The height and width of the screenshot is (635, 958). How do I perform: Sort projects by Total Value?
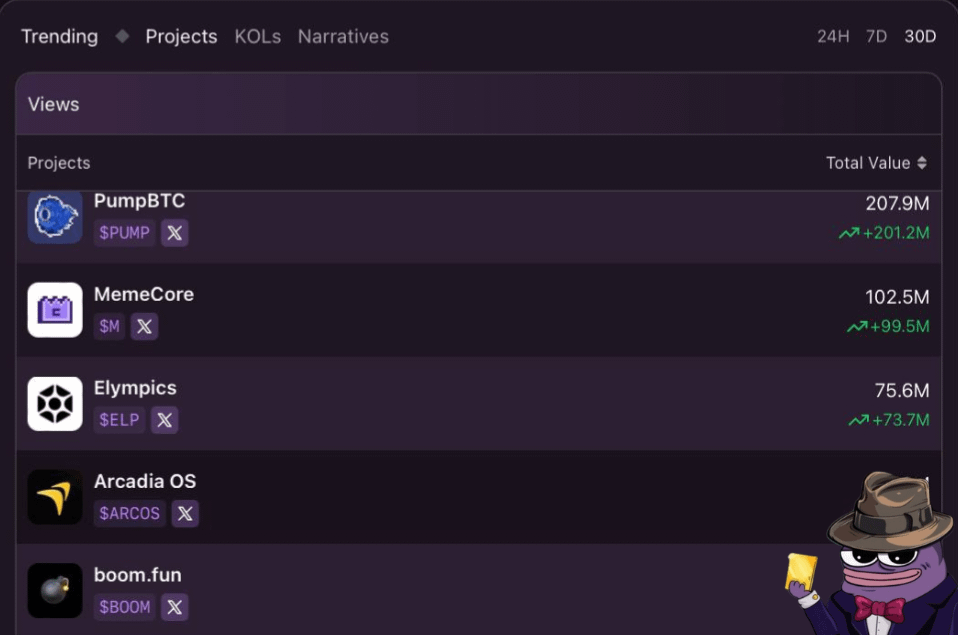coord(876,163)
